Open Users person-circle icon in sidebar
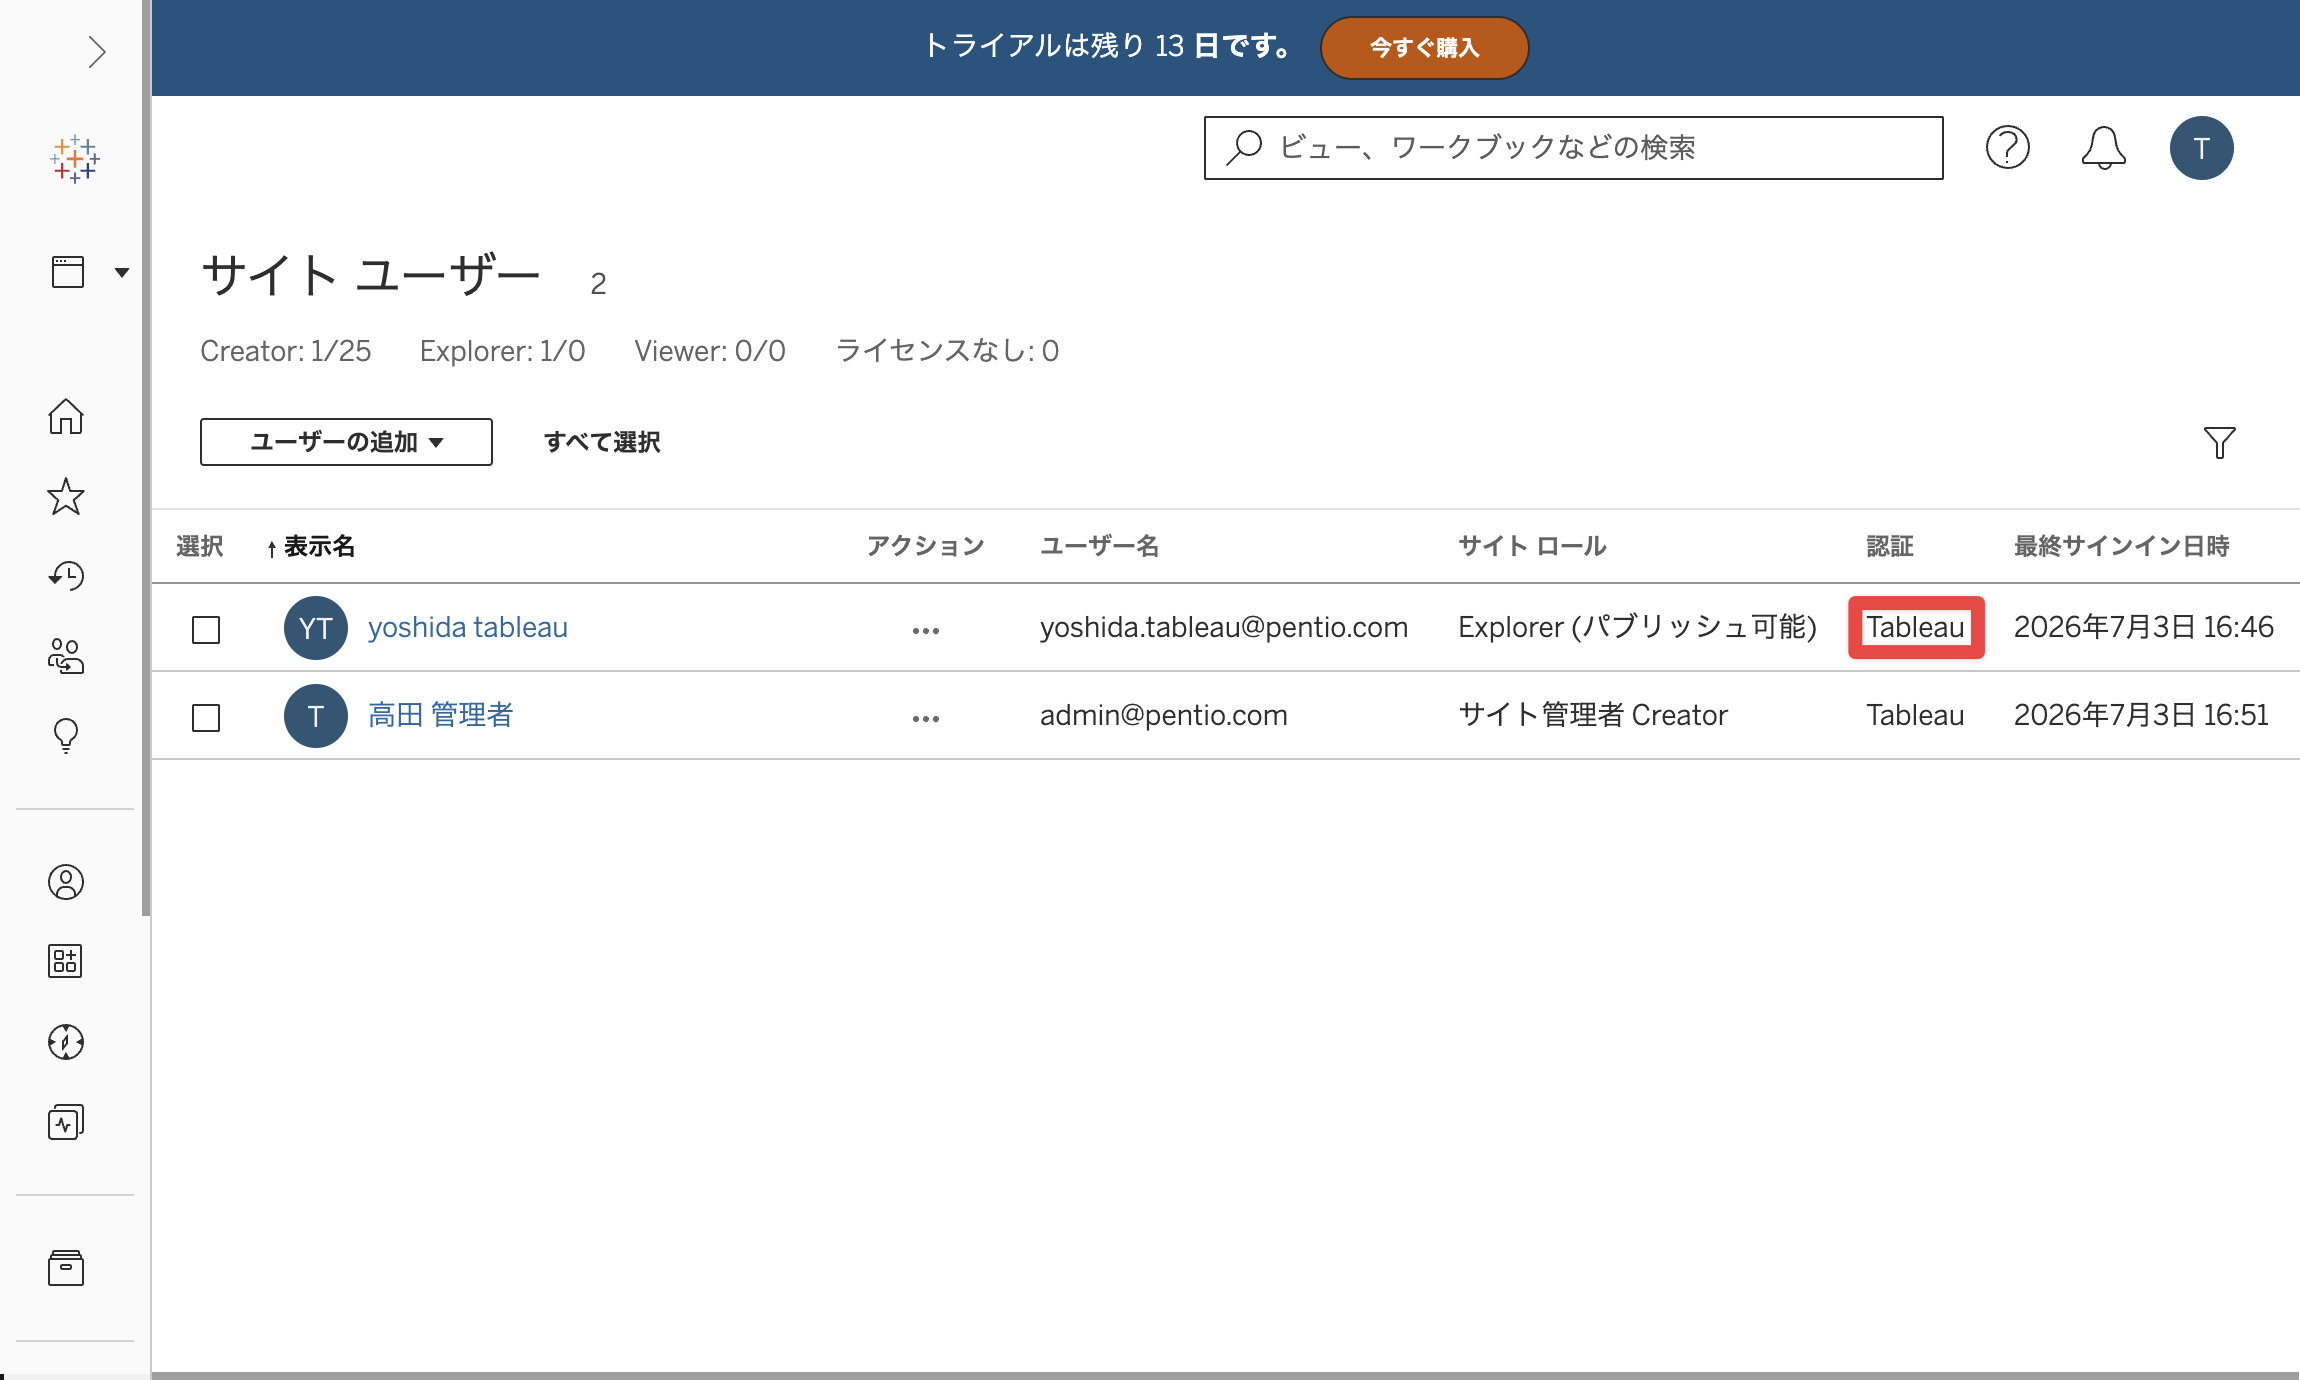 pos(66,882)
